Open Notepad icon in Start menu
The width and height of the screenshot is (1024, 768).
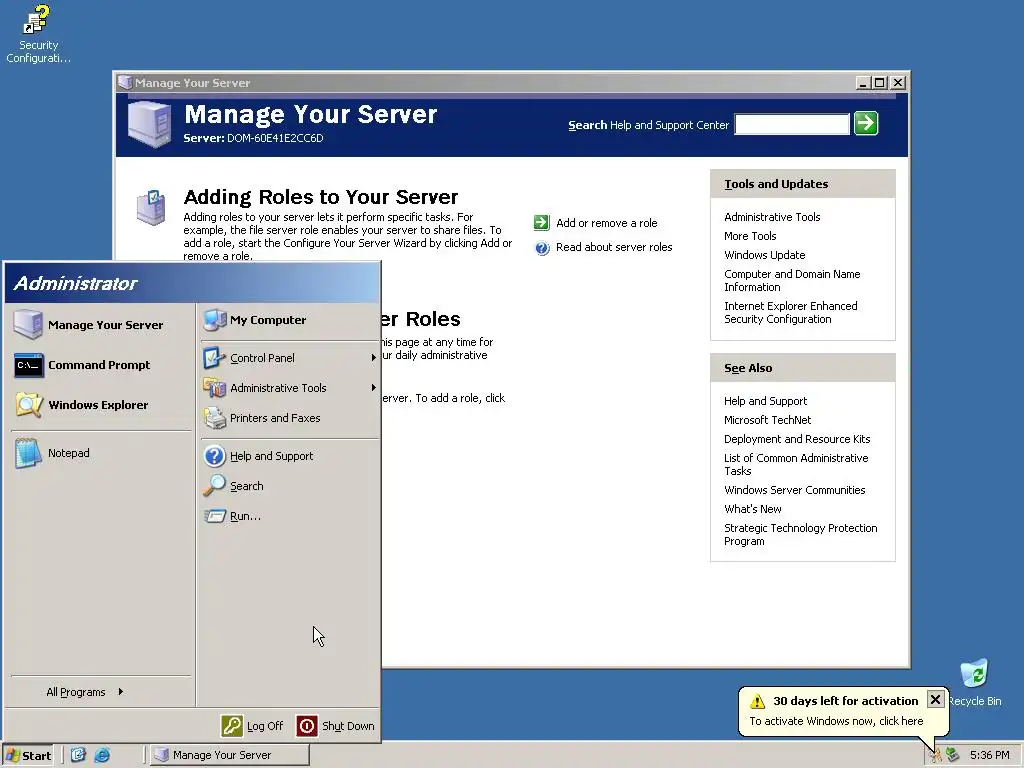click(28, 453)
